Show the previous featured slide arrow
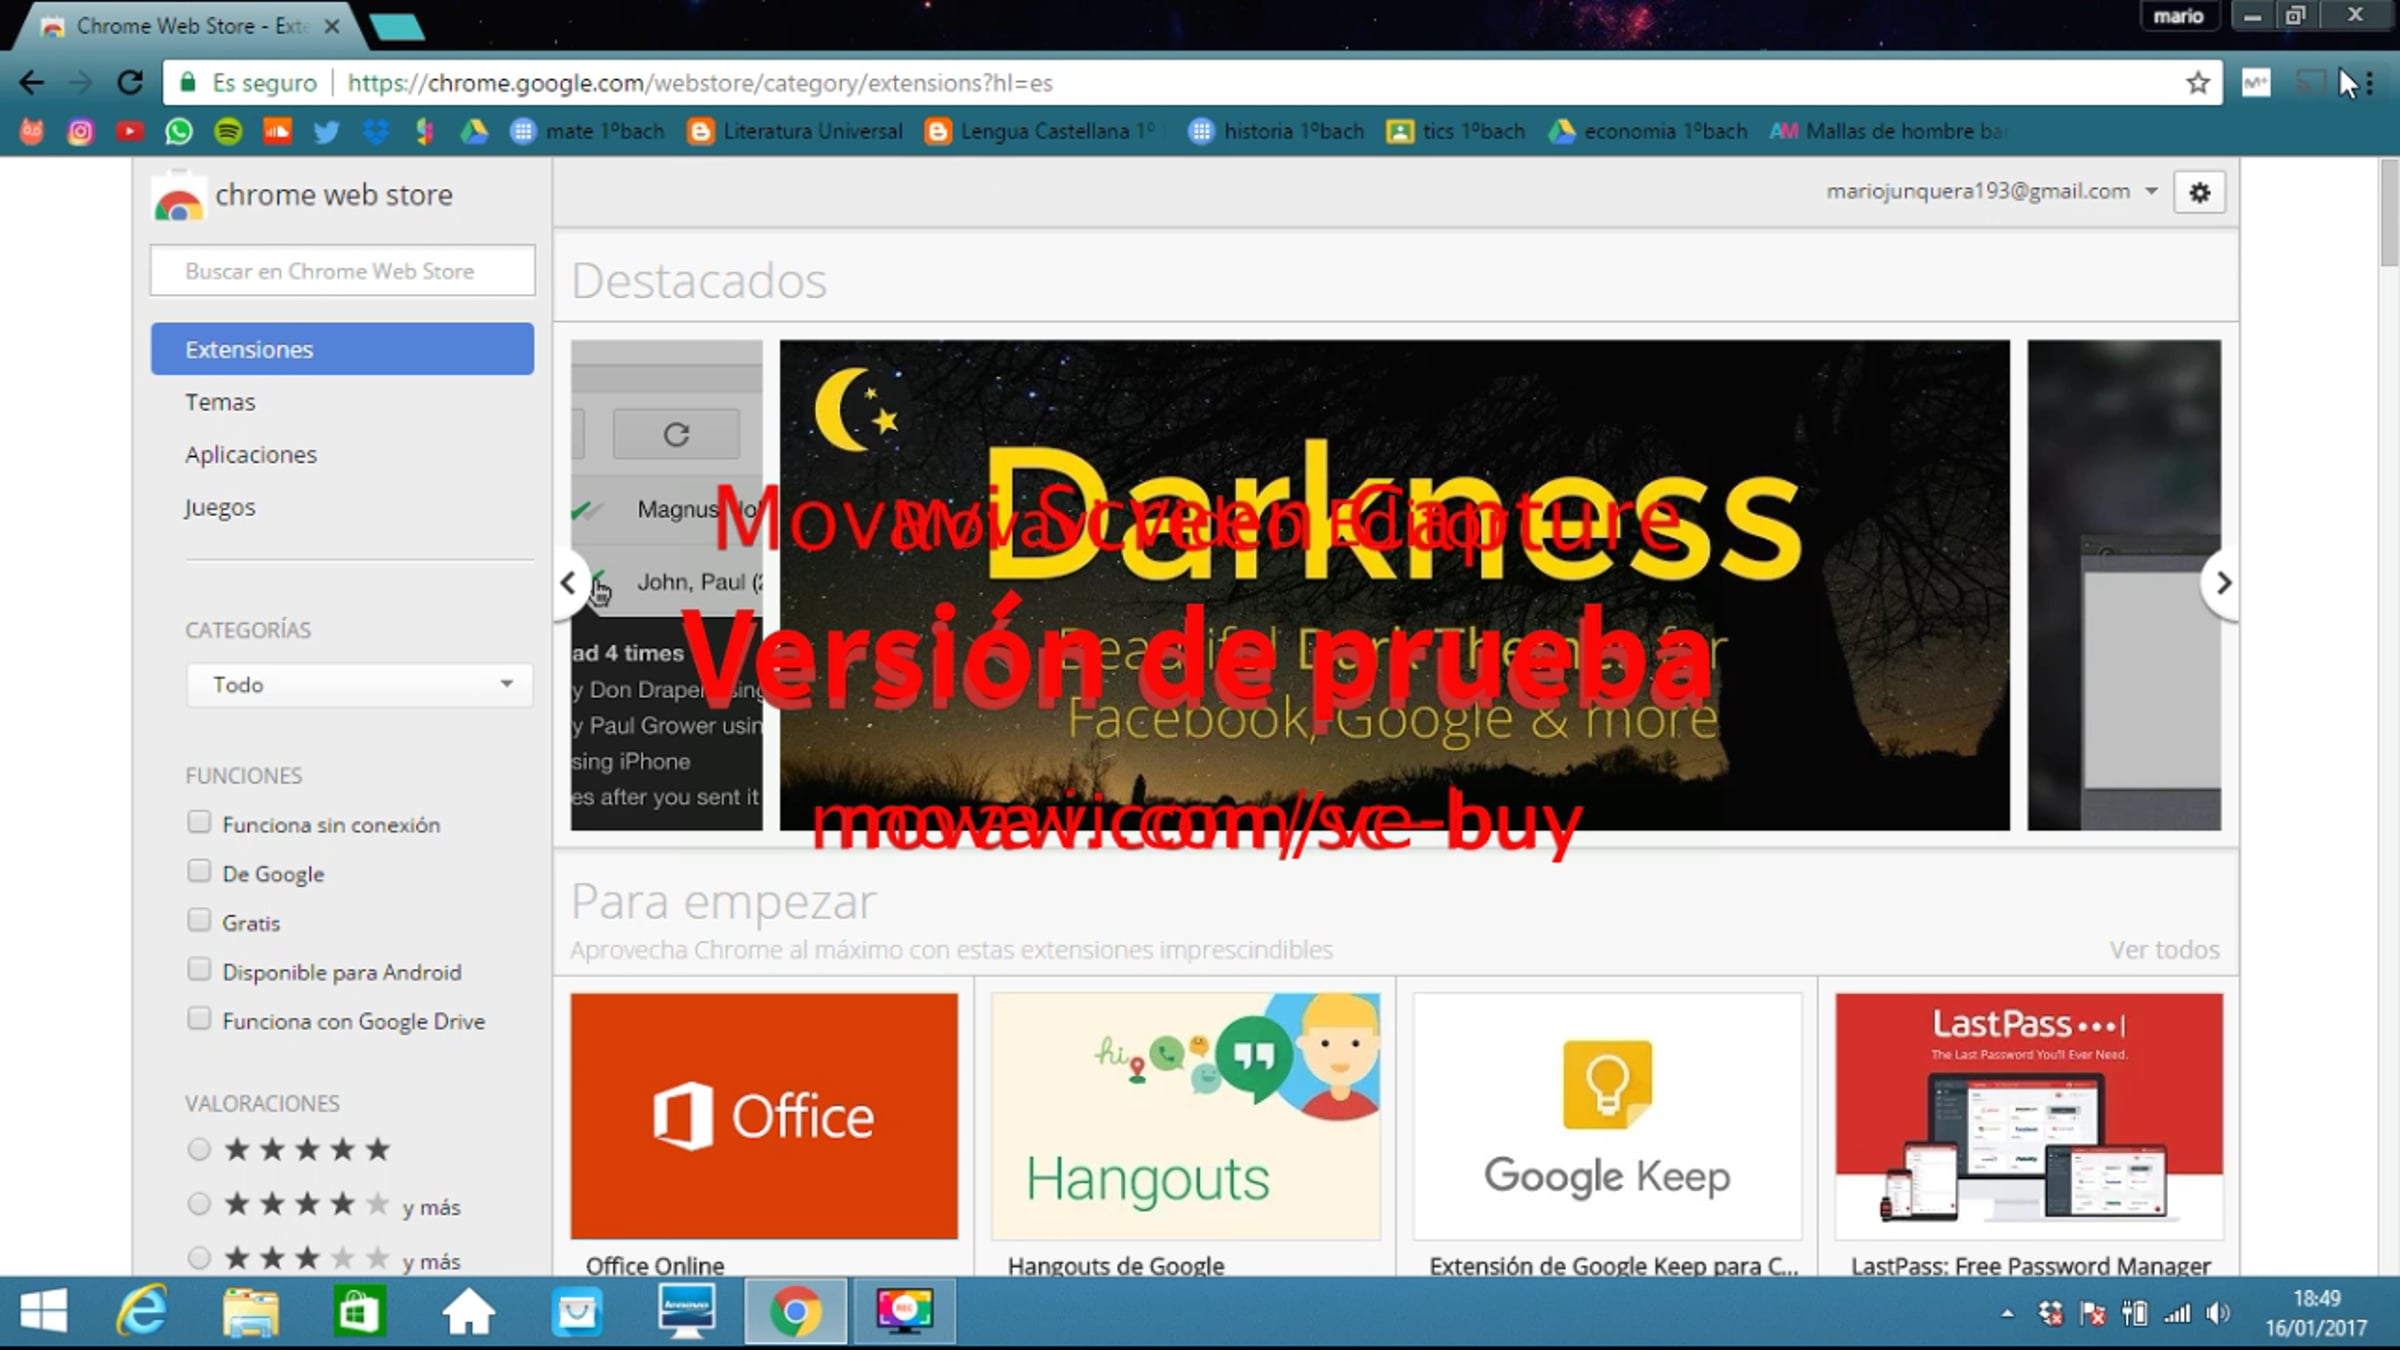 [568, 583]
